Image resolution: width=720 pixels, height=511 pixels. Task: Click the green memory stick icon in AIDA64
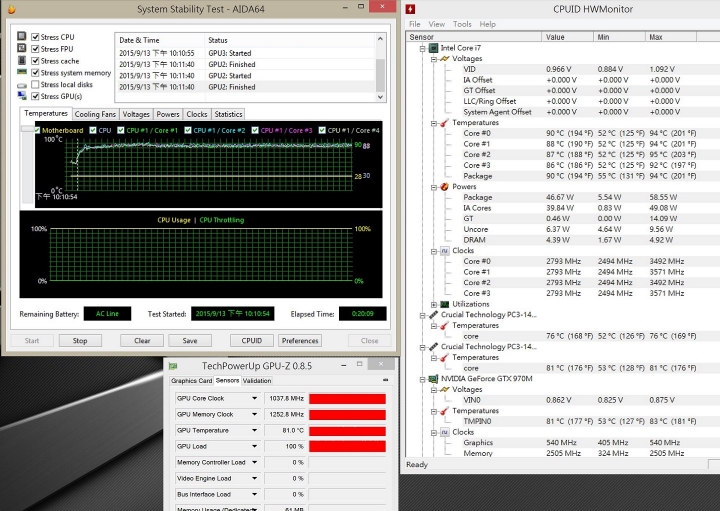click(x=21, y=72)
